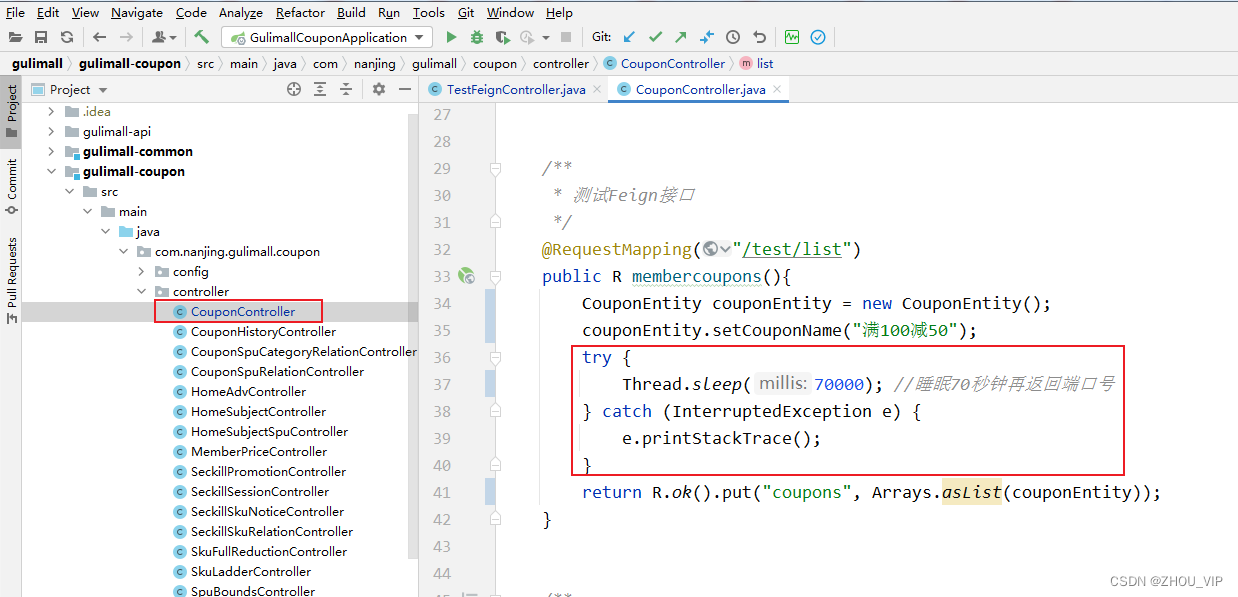The width and height of the screenshot is (1238, 597).
Task: Run the application with green play icon
Action: [451, 37]
